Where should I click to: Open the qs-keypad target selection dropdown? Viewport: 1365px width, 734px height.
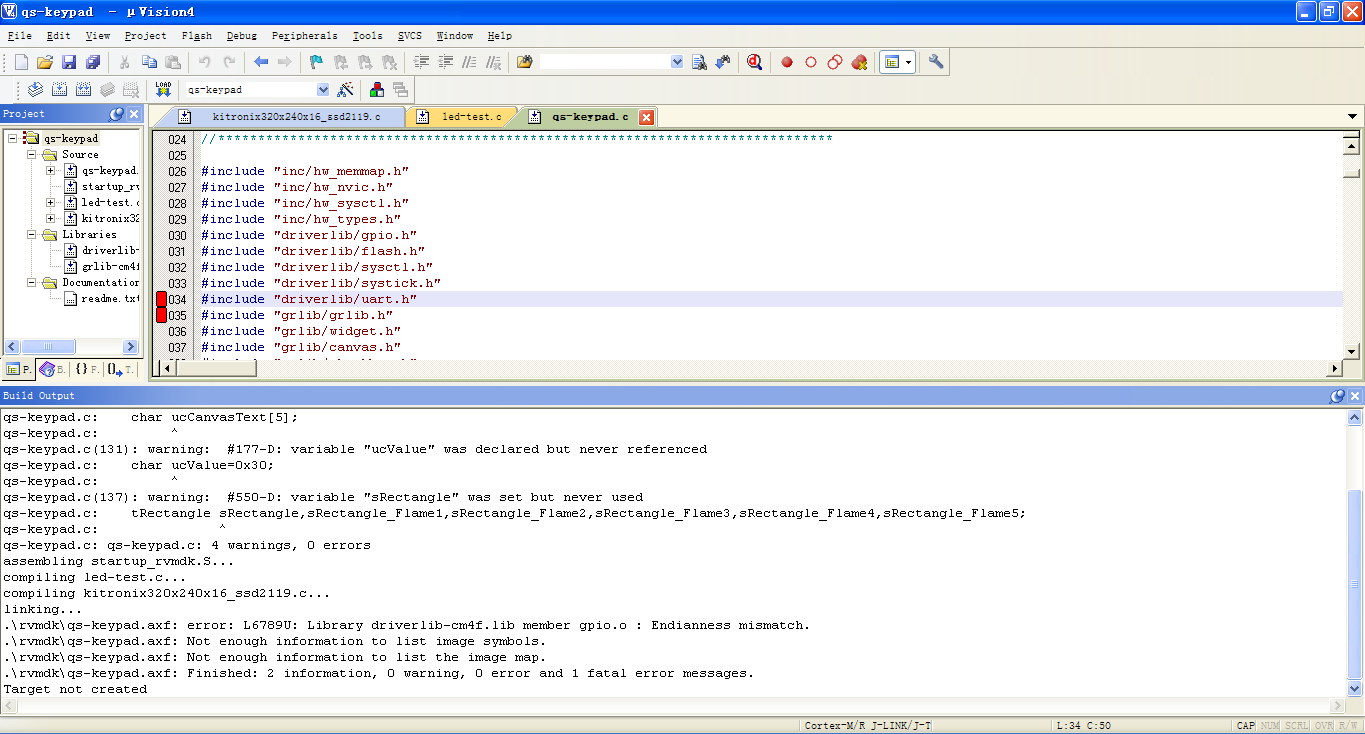[322, 90]
